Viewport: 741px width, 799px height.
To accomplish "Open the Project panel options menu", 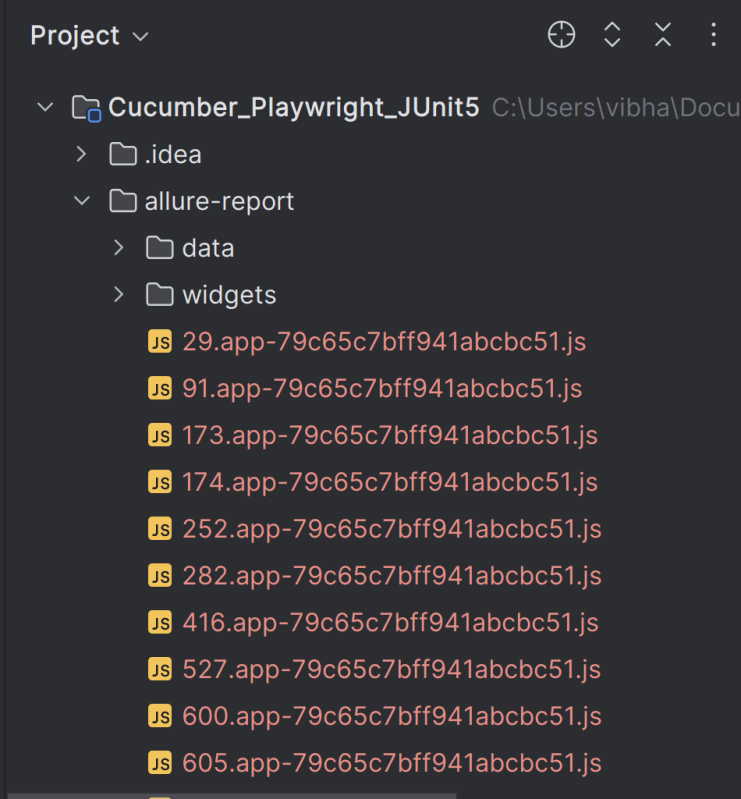I will (713, 36).
